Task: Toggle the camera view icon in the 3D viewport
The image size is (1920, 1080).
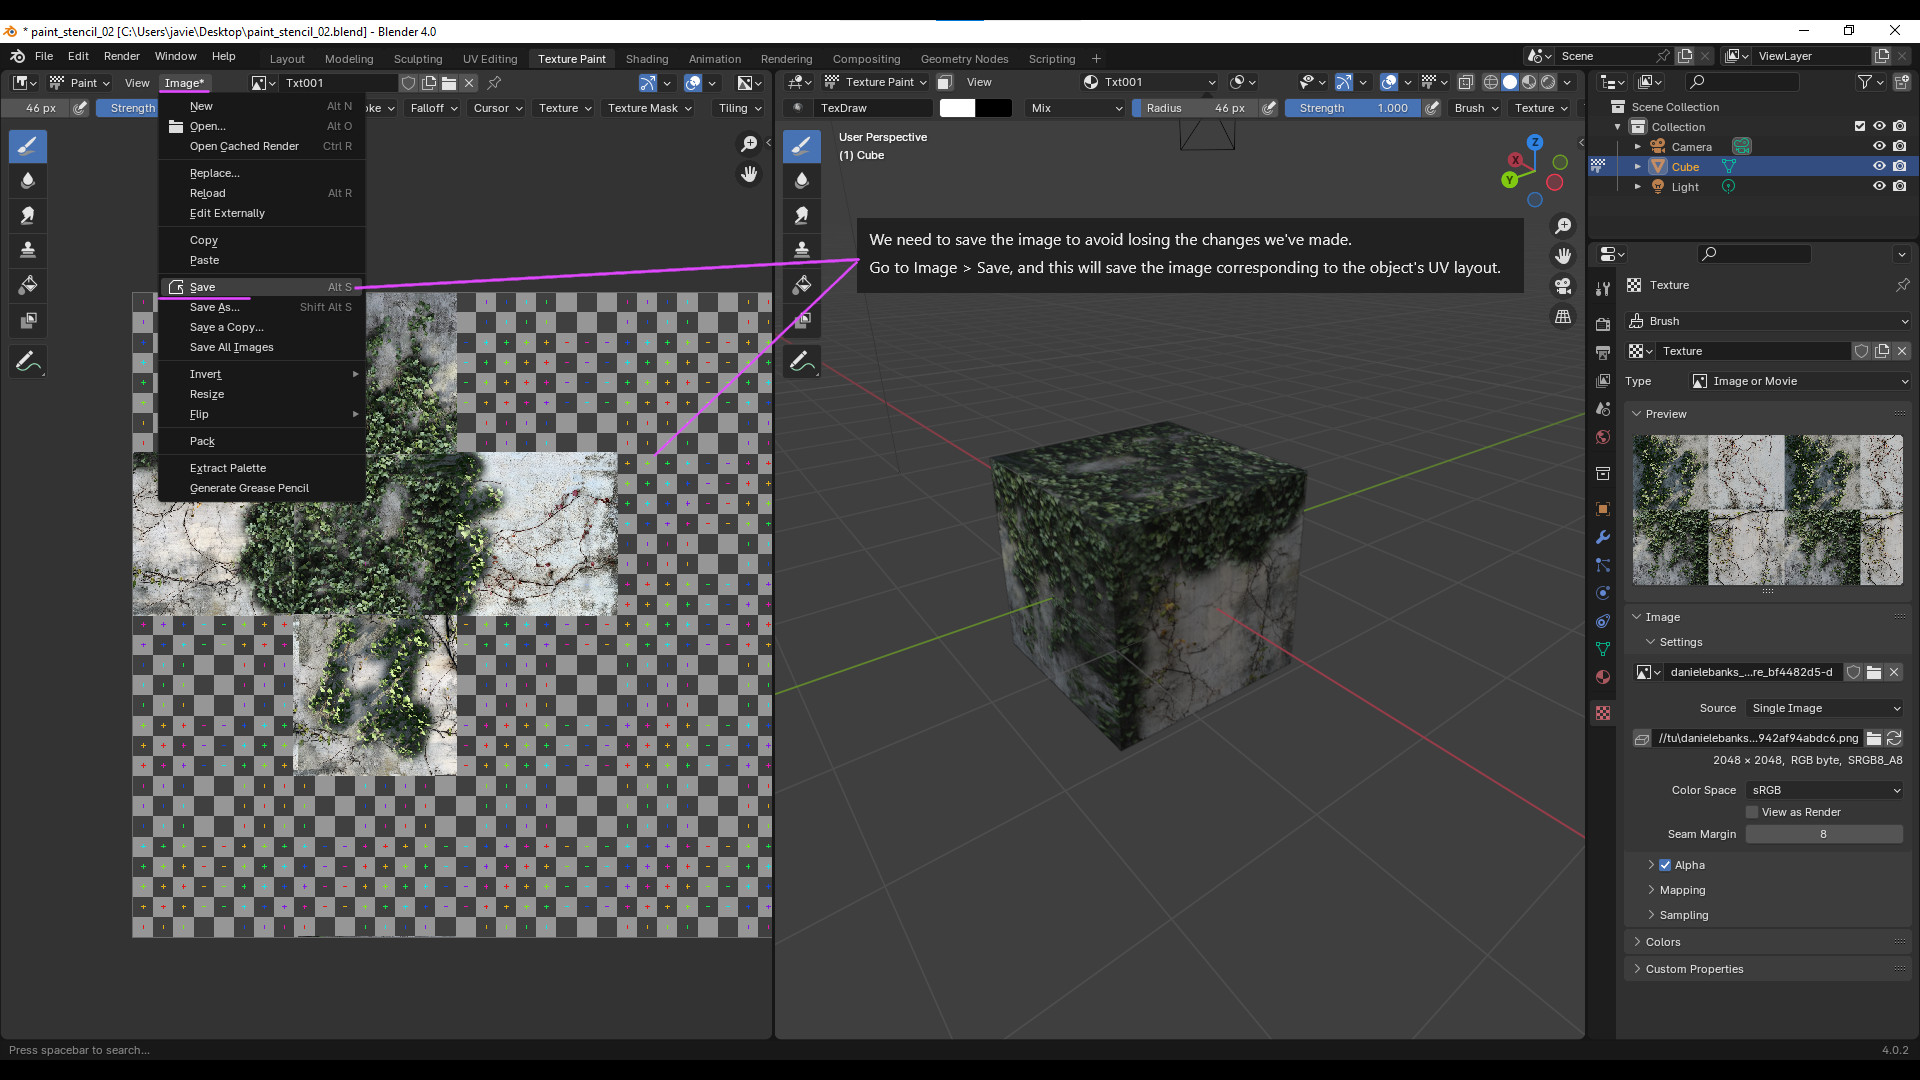Action: [x=1563, y=286]
